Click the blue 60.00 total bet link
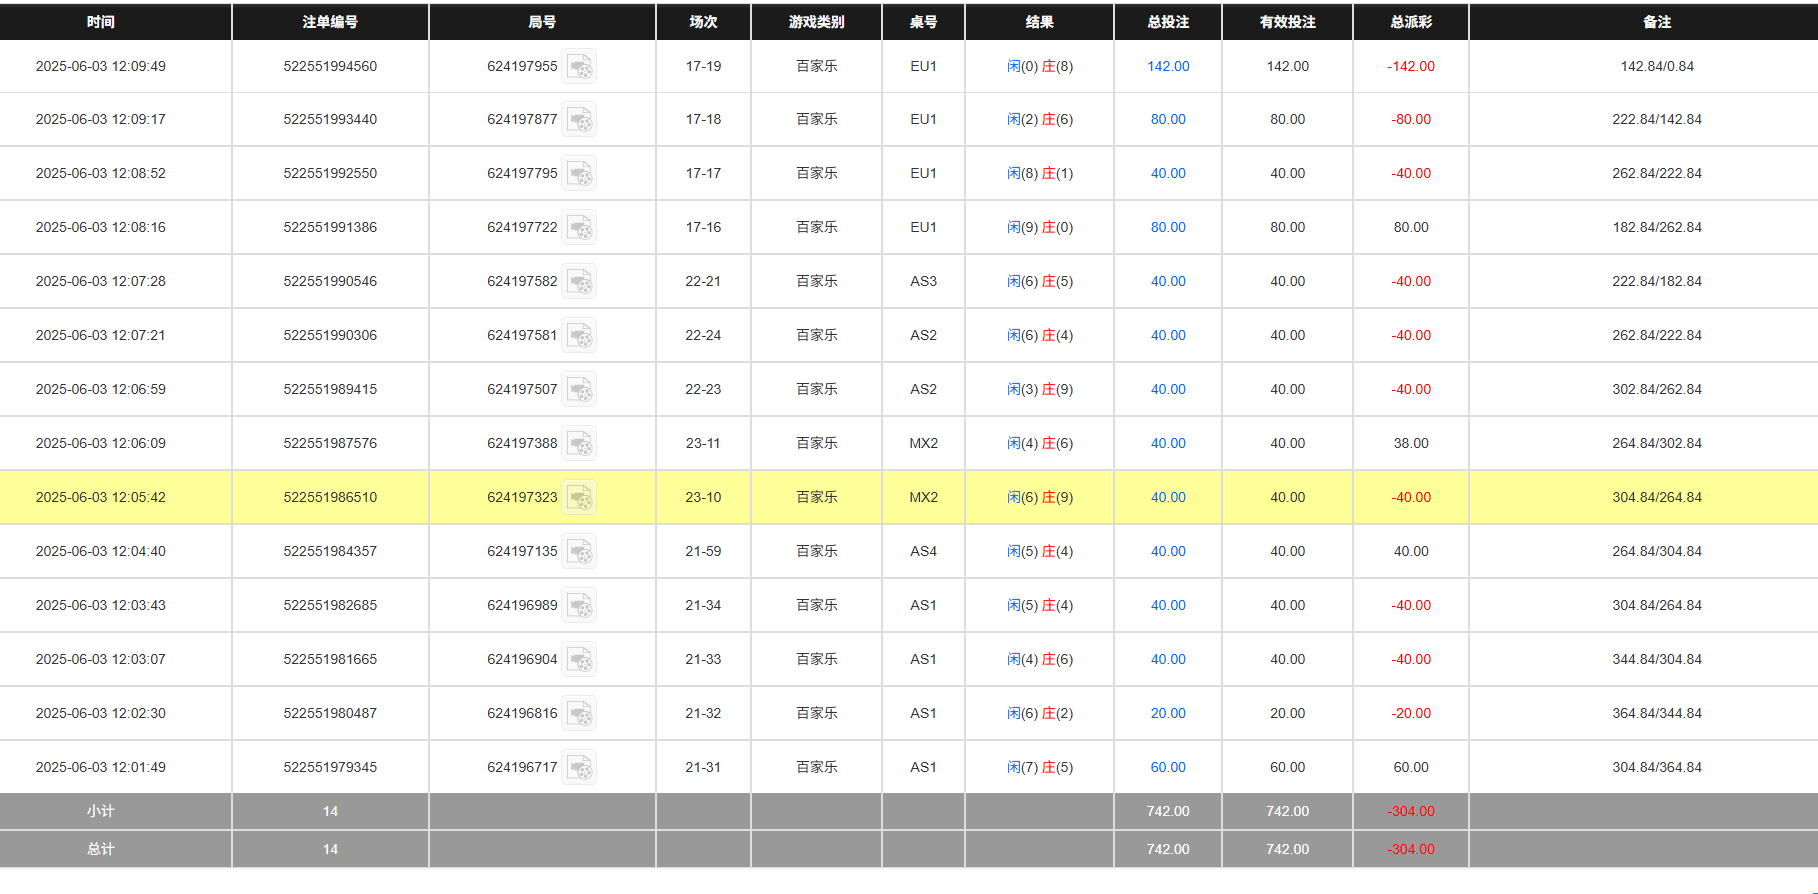 [x=1167, y=768]
